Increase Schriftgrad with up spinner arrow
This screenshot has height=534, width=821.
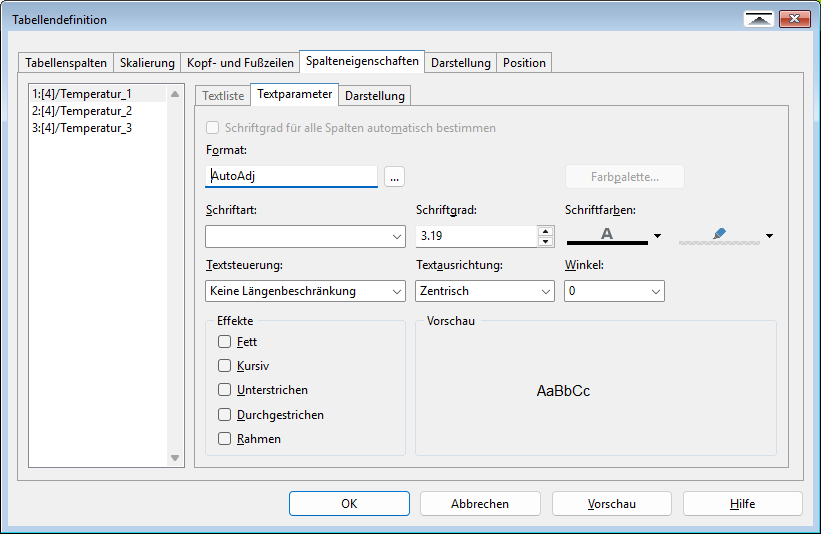pyautogui.click(x=545, y=231)
